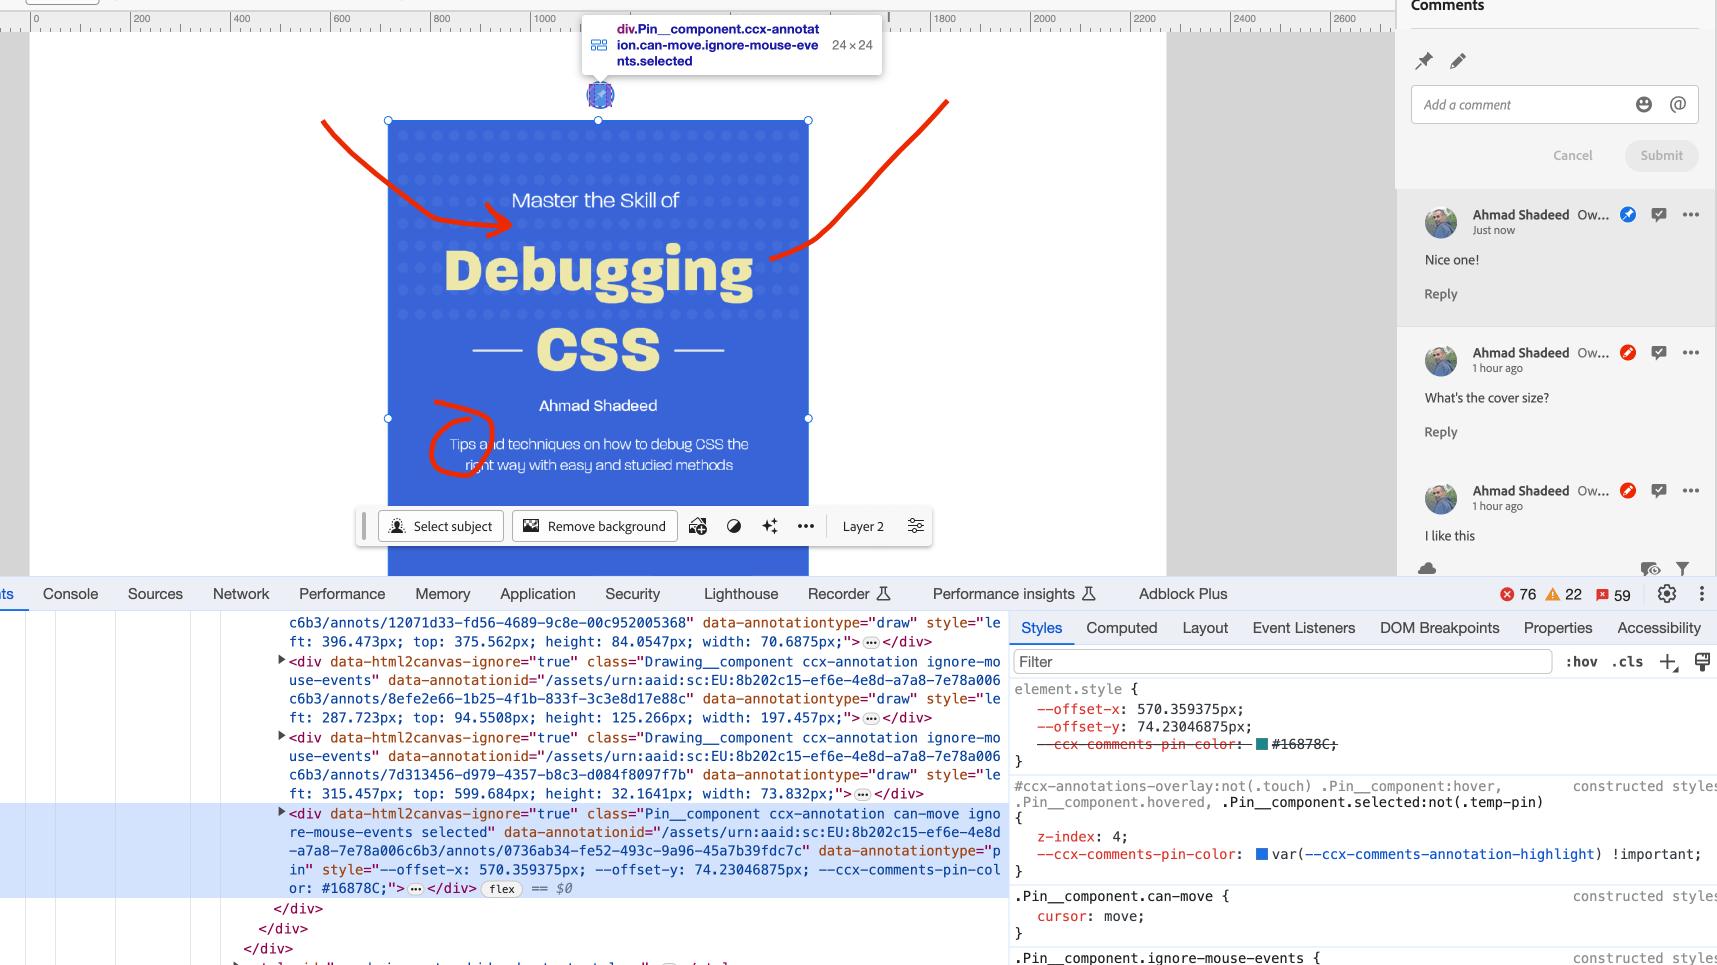Click the blue pin color swatch in styles
The image size is (1717, 965).
pos(1262,854)
